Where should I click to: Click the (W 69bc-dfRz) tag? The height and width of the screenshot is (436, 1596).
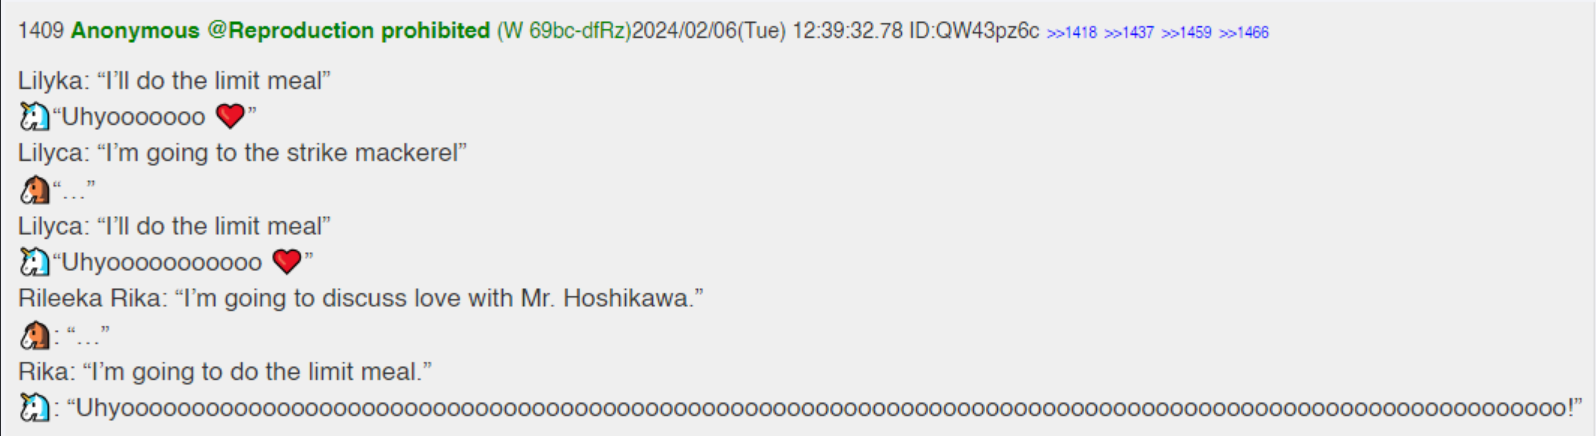[x=564, y=31]
